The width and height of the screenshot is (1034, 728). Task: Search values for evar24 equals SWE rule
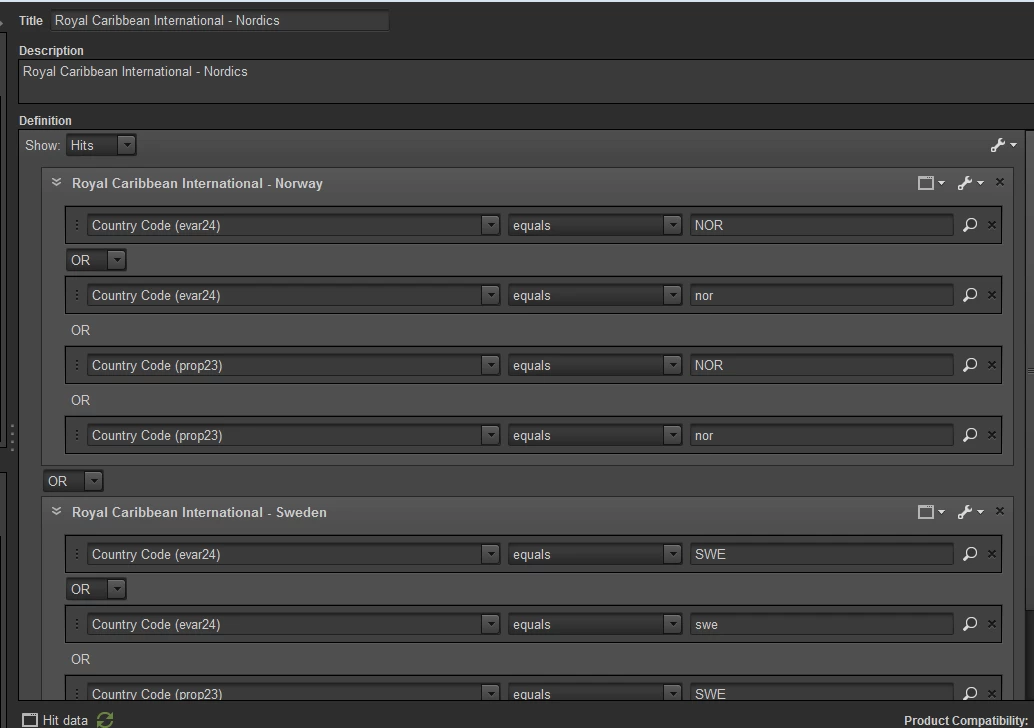(969, 554)
